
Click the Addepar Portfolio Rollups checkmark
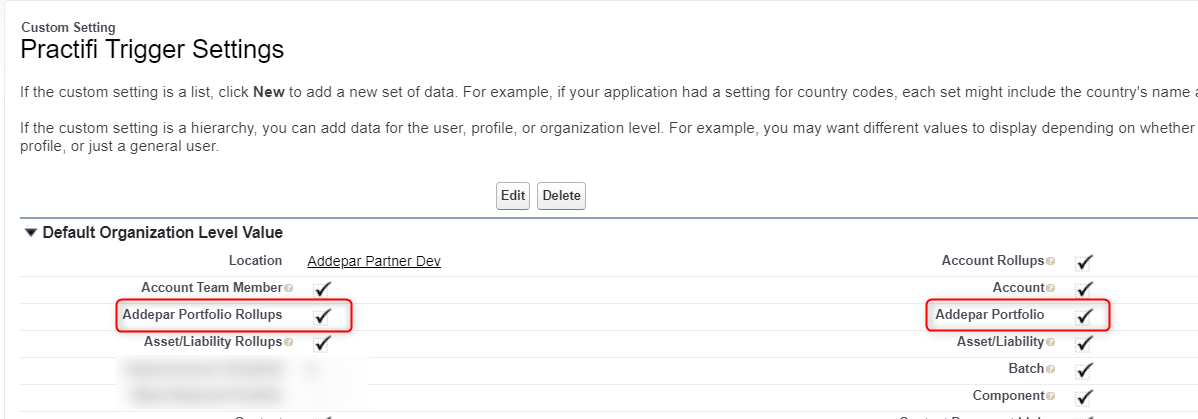pyautogui.click(x=322, y=316)
